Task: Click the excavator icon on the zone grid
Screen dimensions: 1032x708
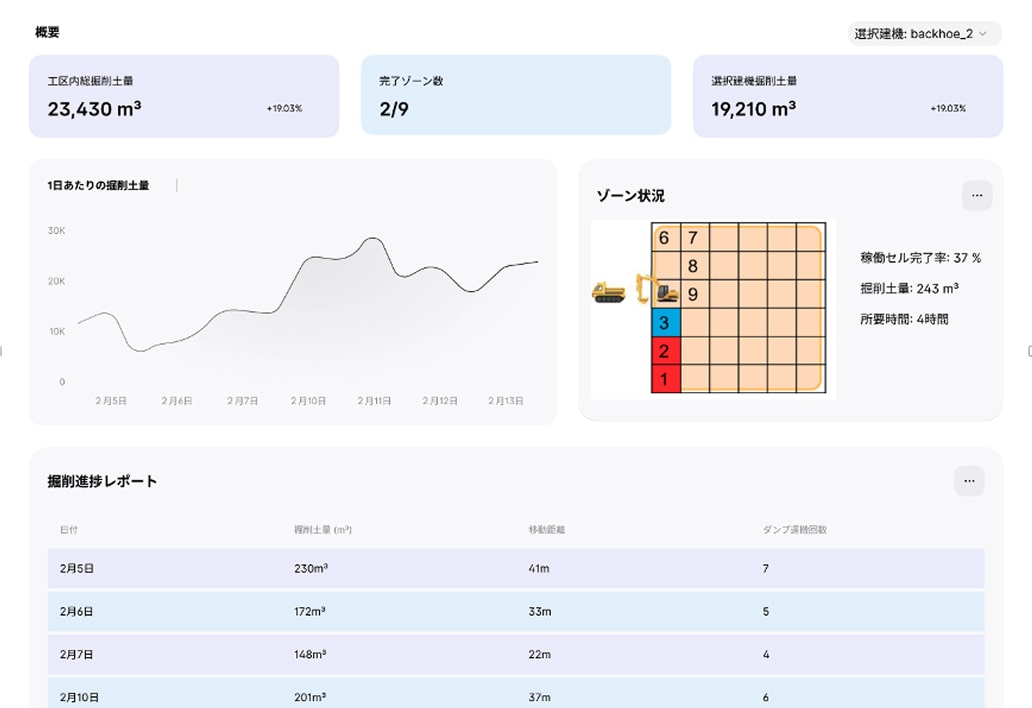Action: coord(657,290)
